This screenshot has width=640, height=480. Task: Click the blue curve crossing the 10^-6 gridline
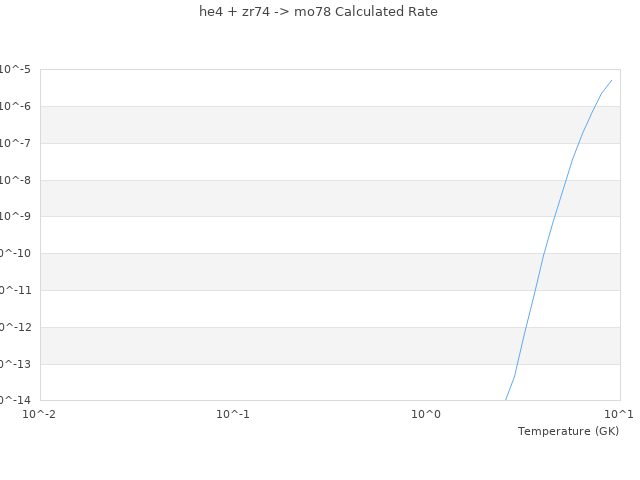[x=595, y=107]
